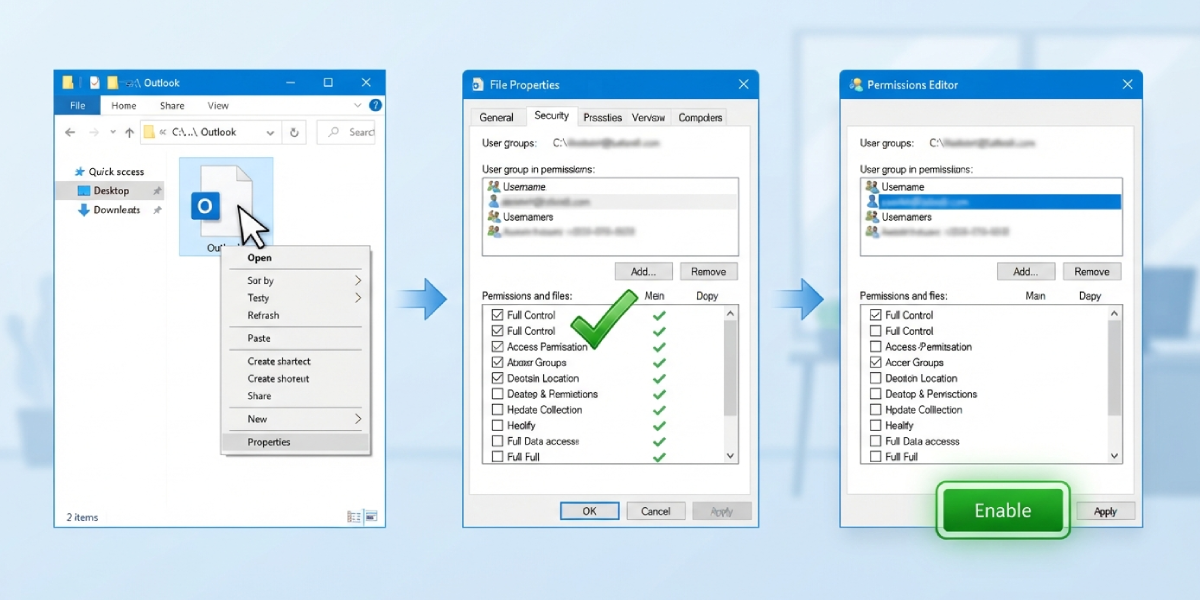Check Hedate Collection in File Properties
Image resolution: width=1200 pixels, height=600 pixels.
[498, 410]
